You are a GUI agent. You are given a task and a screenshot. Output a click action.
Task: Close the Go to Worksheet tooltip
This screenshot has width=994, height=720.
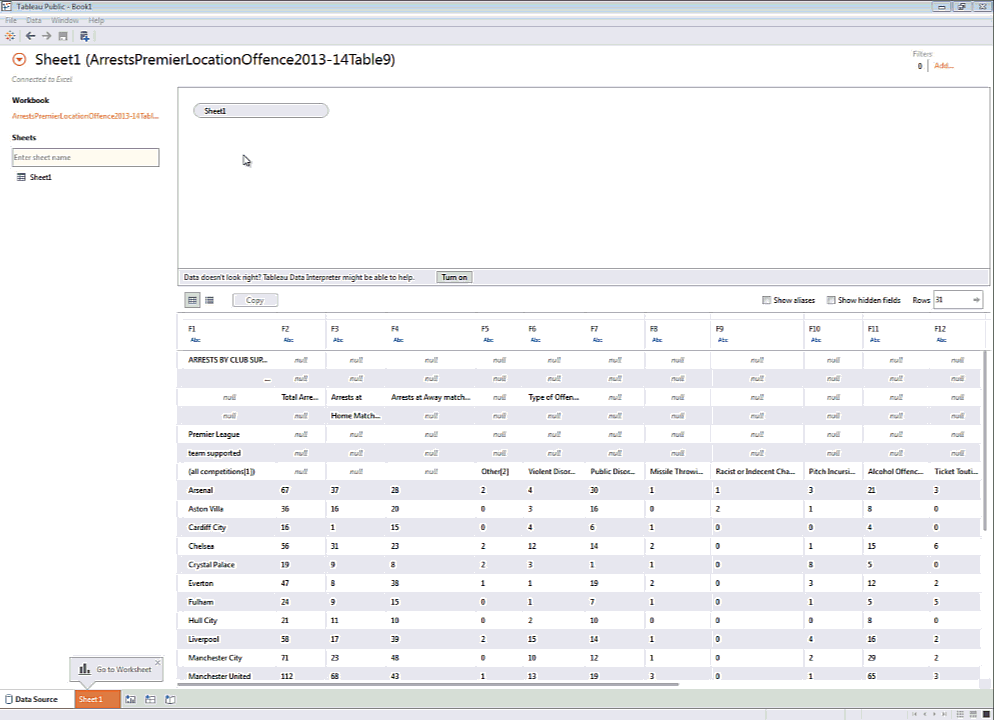tap(158, 662)
